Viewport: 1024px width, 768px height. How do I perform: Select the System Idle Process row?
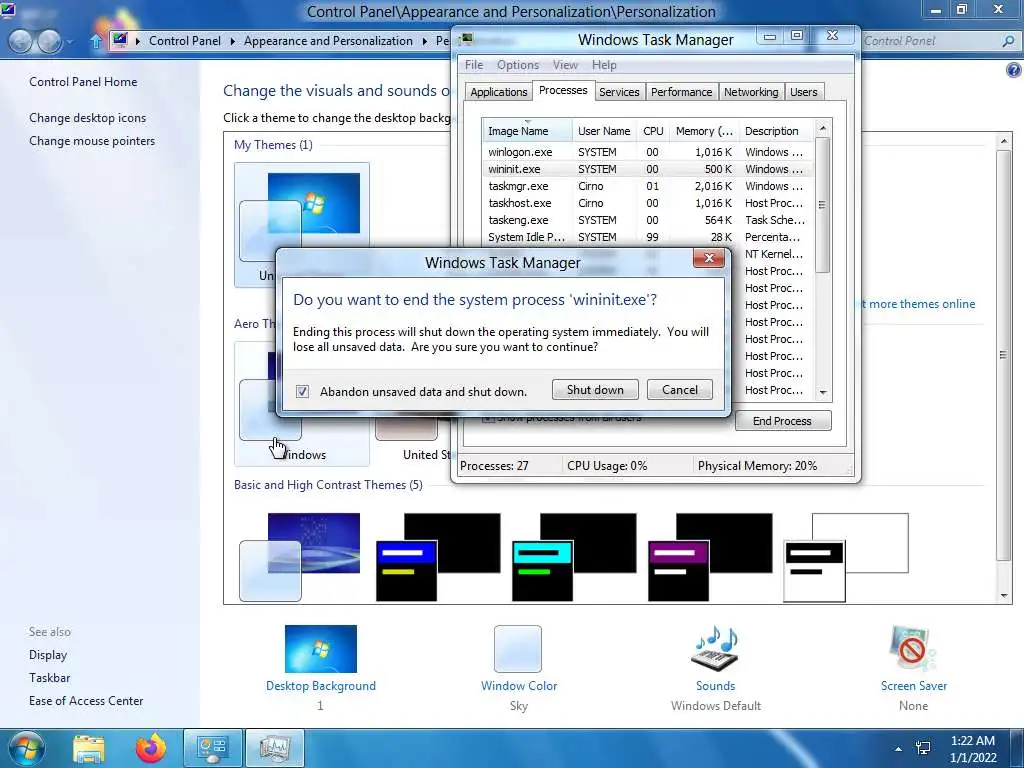point(648,236)
